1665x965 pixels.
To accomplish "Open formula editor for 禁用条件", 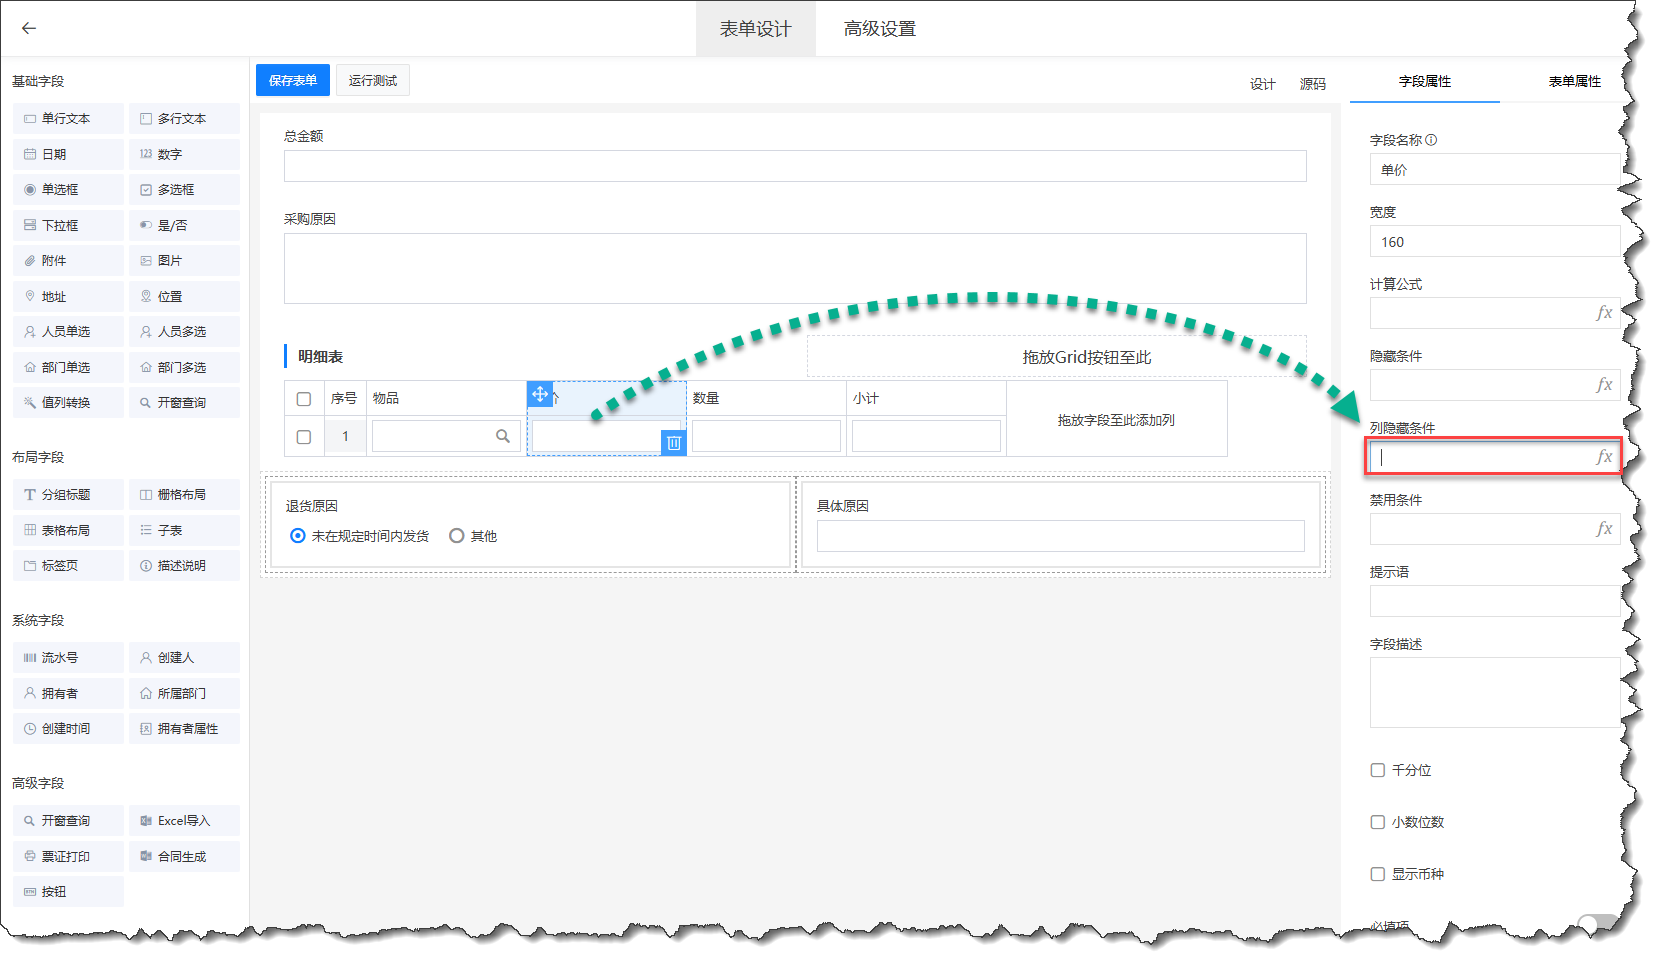I will (1604, 529).
